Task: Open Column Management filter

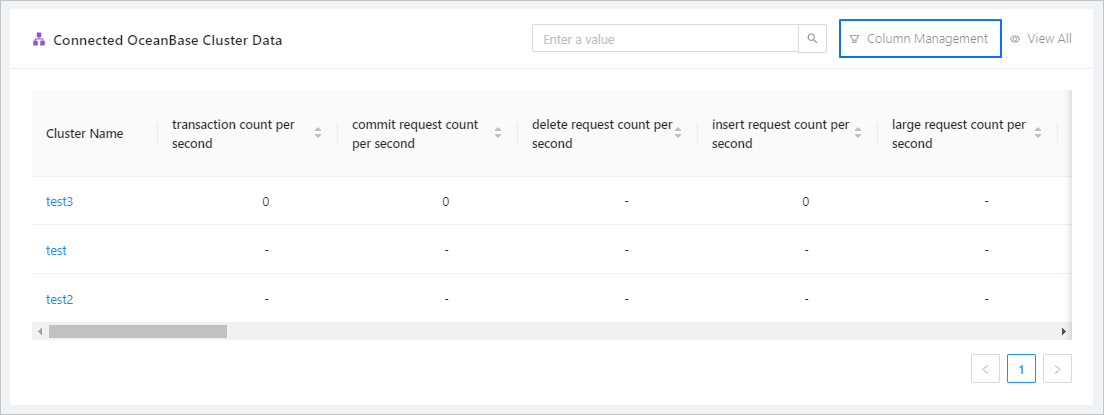Action: pyautogui.click(x=920, y=39)
